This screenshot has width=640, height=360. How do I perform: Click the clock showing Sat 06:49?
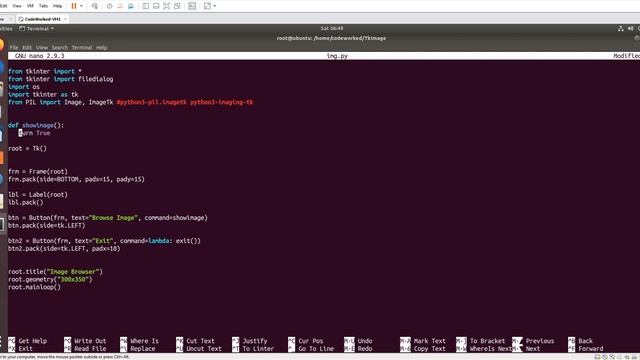(332, 29)
